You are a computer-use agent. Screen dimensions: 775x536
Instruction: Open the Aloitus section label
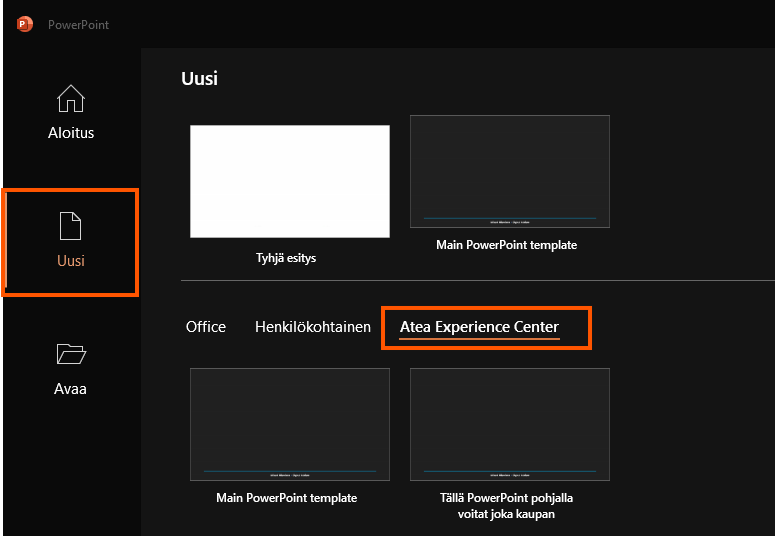click(71, 133)
